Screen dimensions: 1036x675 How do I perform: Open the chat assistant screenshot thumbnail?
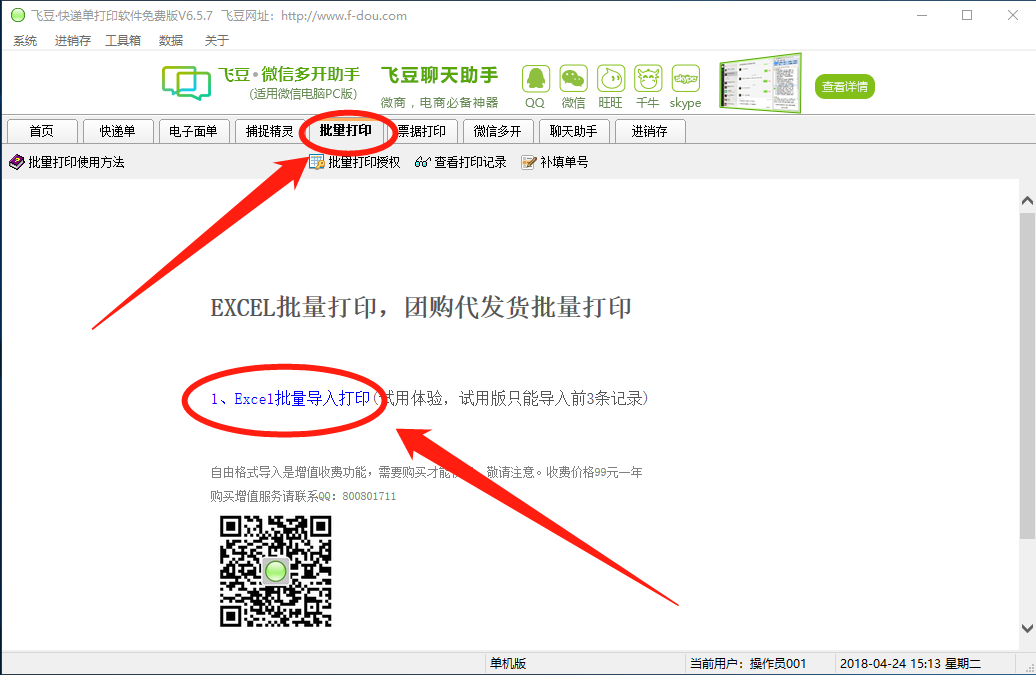click(x=760, y=83)
